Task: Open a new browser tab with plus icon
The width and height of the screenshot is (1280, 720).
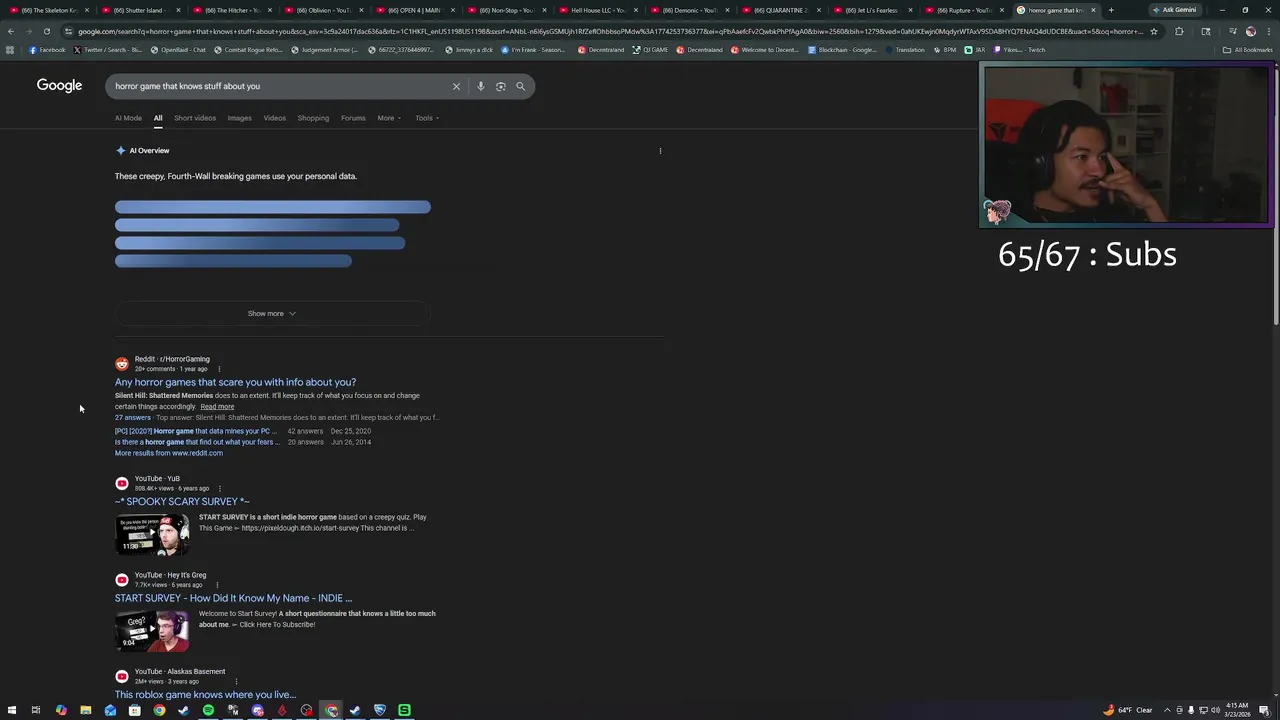Action: point(1110,10)
